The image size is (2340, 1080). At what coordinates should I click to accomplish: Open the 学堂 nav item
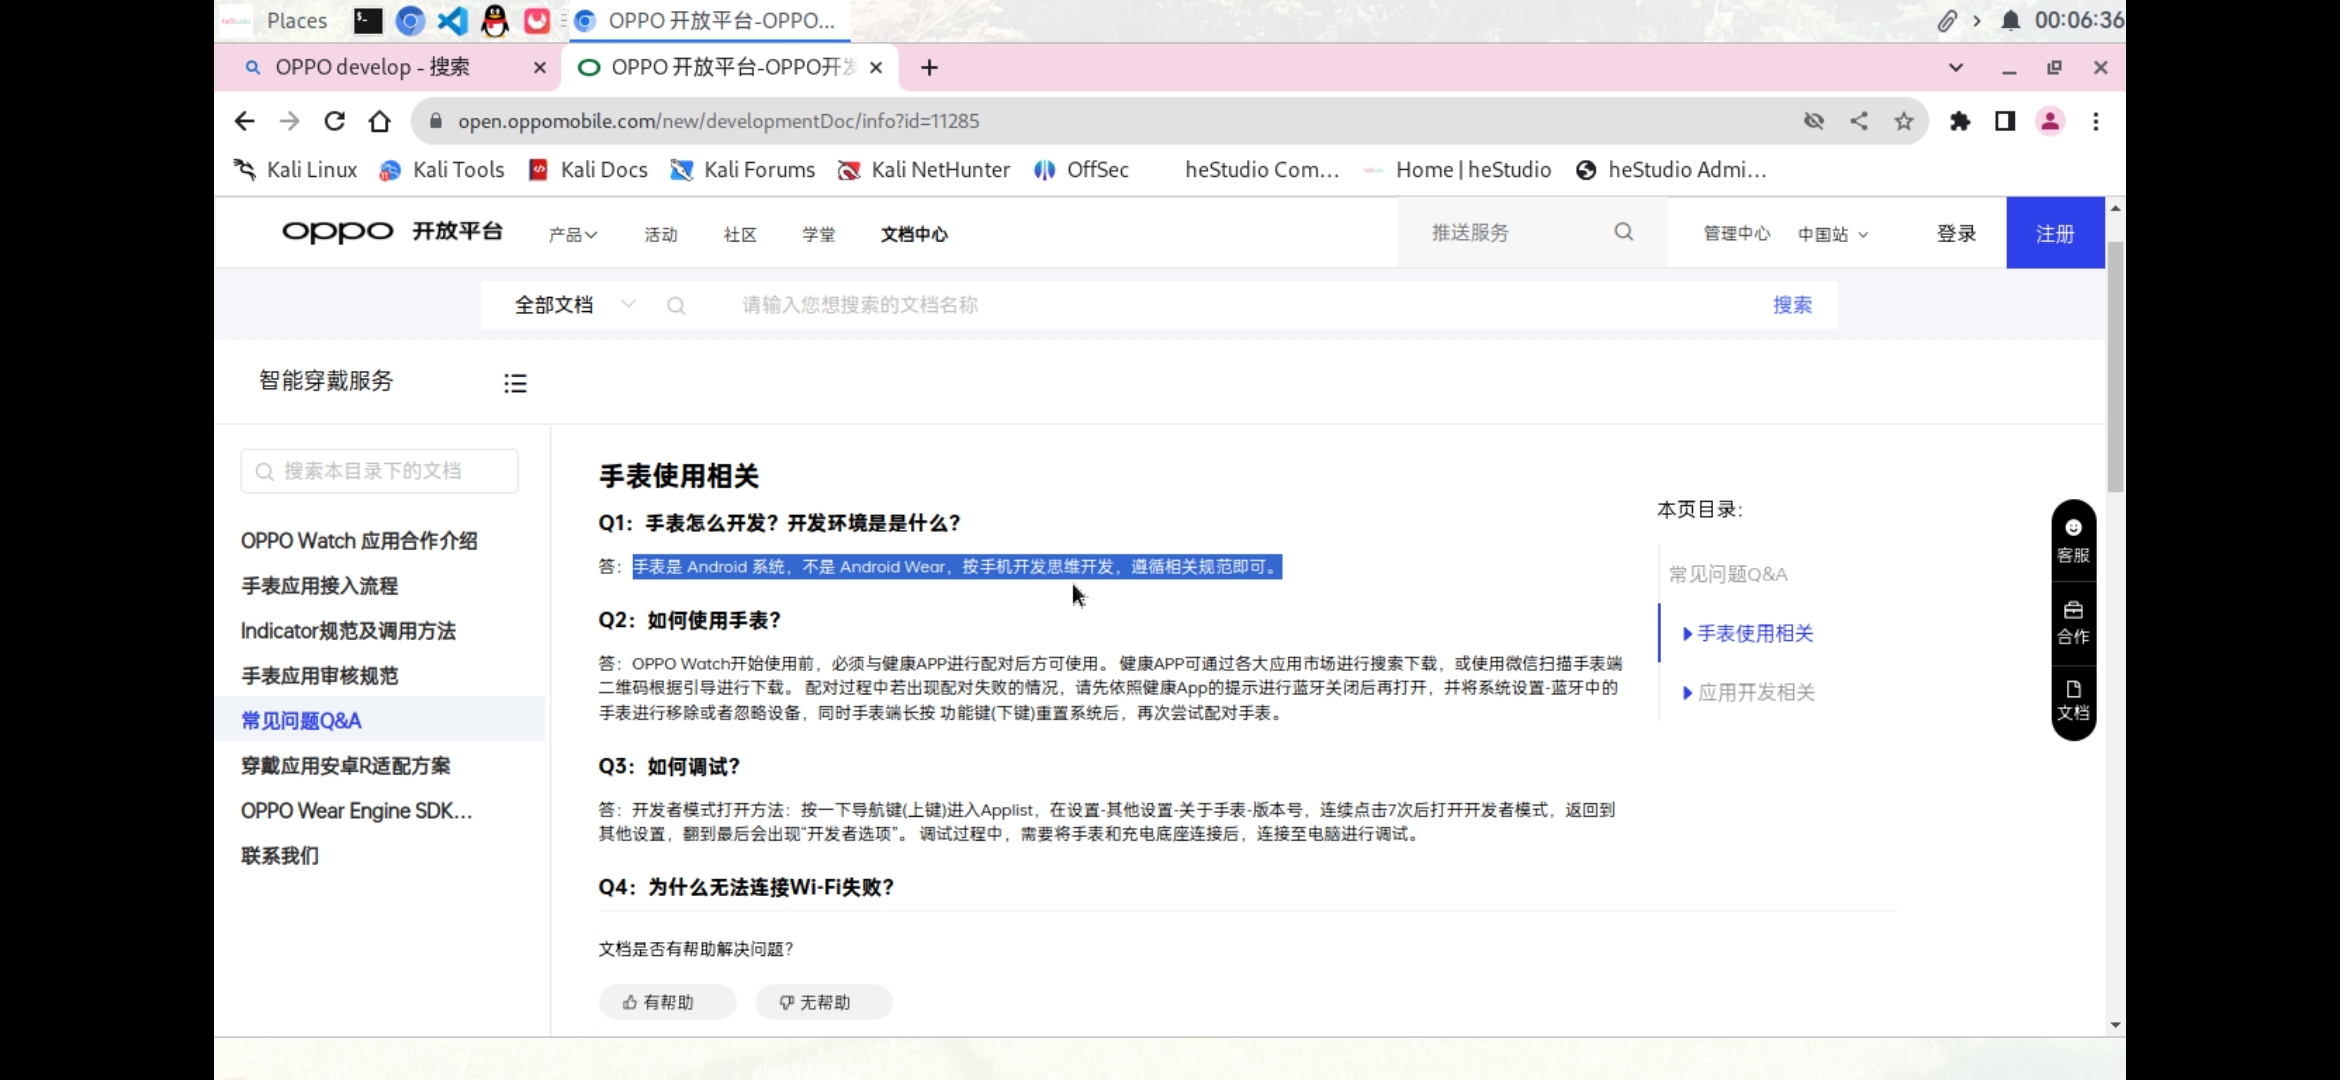click(x=818, y=234)
